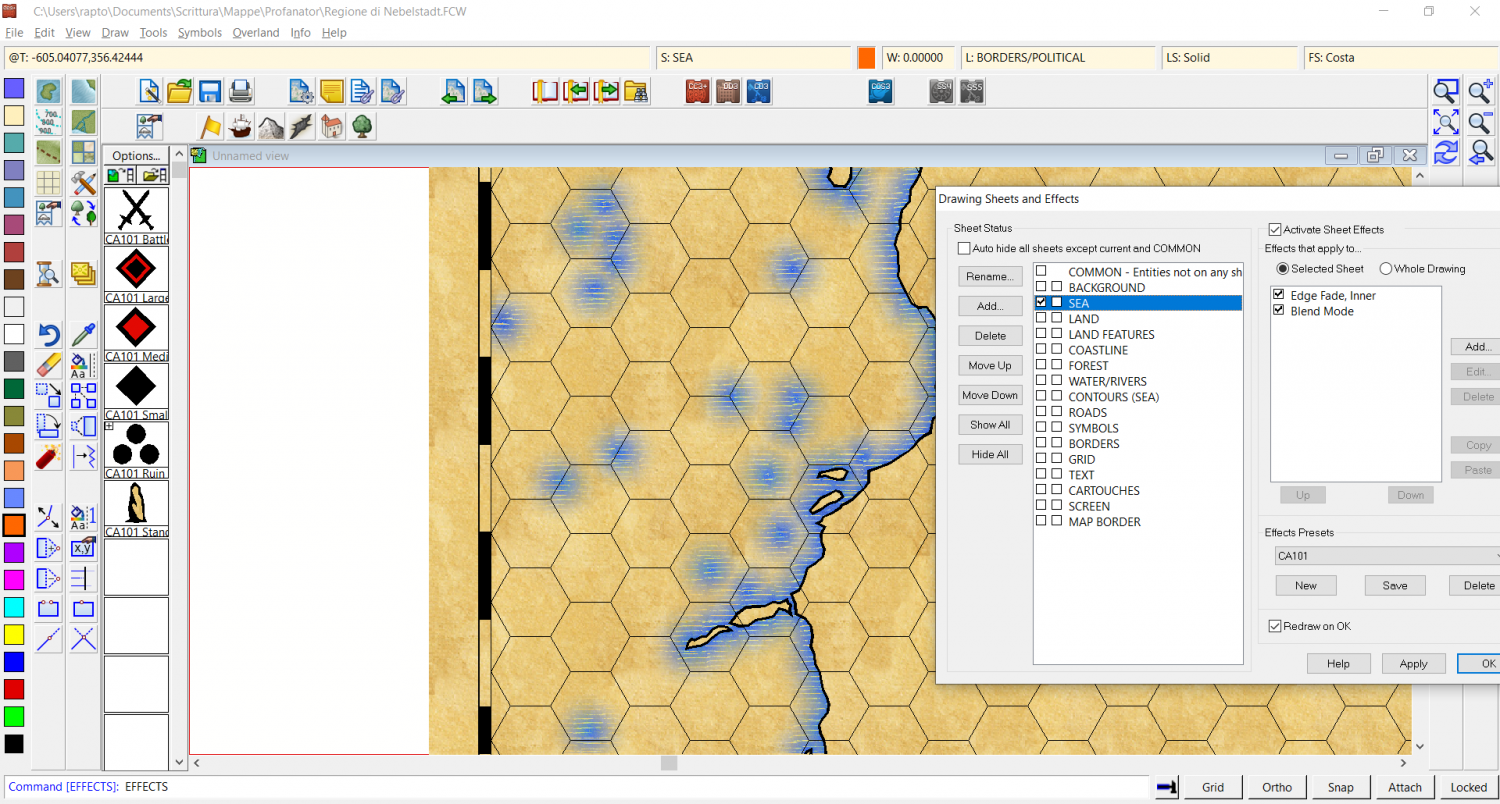The image size is (1500, 804).
Task: Pick the eyedropper tool icon
Action: [84, 334]
